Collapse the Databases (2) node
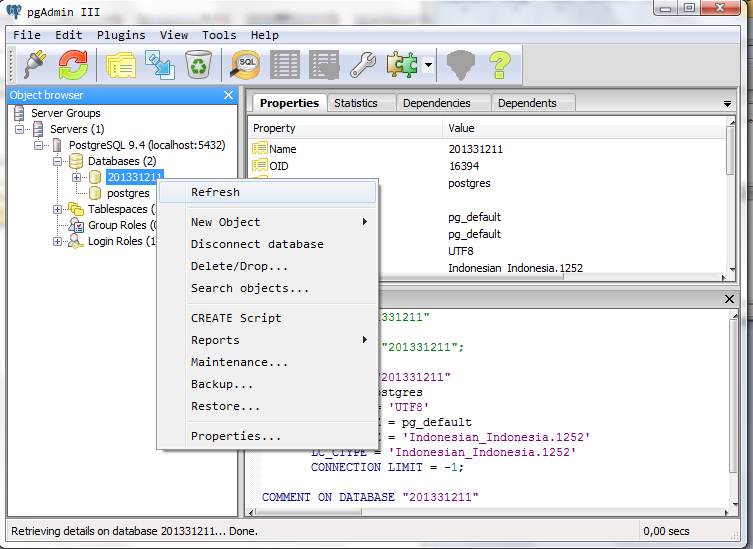The height and width of the screenshot is (549, 753). click(x=57, y=161)
